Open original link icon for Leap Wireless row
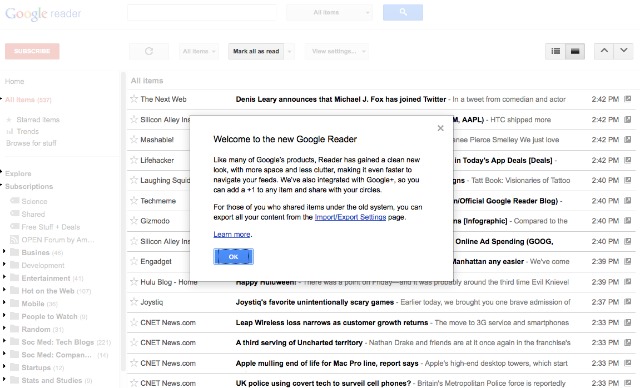640x388 pixels. [x=628, y=322]
